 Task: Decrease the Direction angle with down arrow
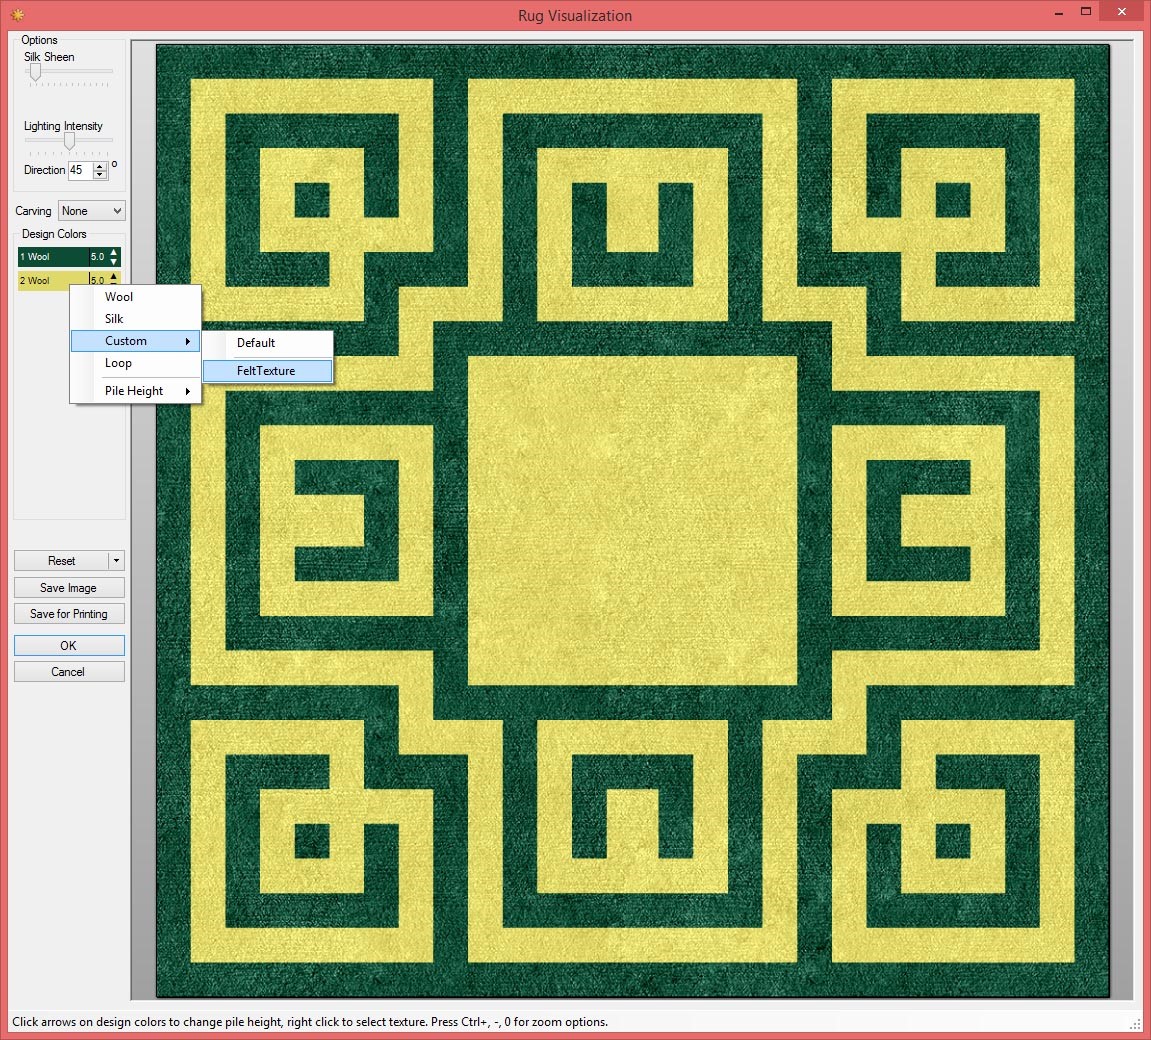99,175
